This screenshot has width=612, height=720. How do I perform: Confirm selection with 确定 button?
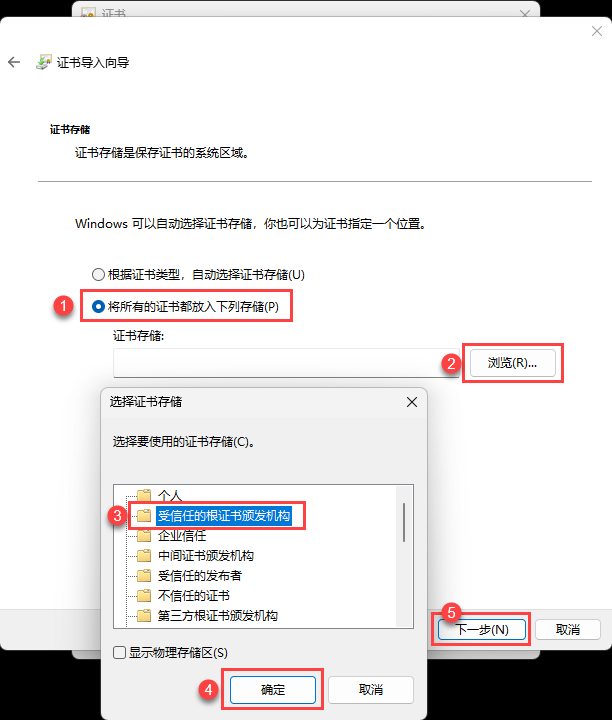click(273, 689)
